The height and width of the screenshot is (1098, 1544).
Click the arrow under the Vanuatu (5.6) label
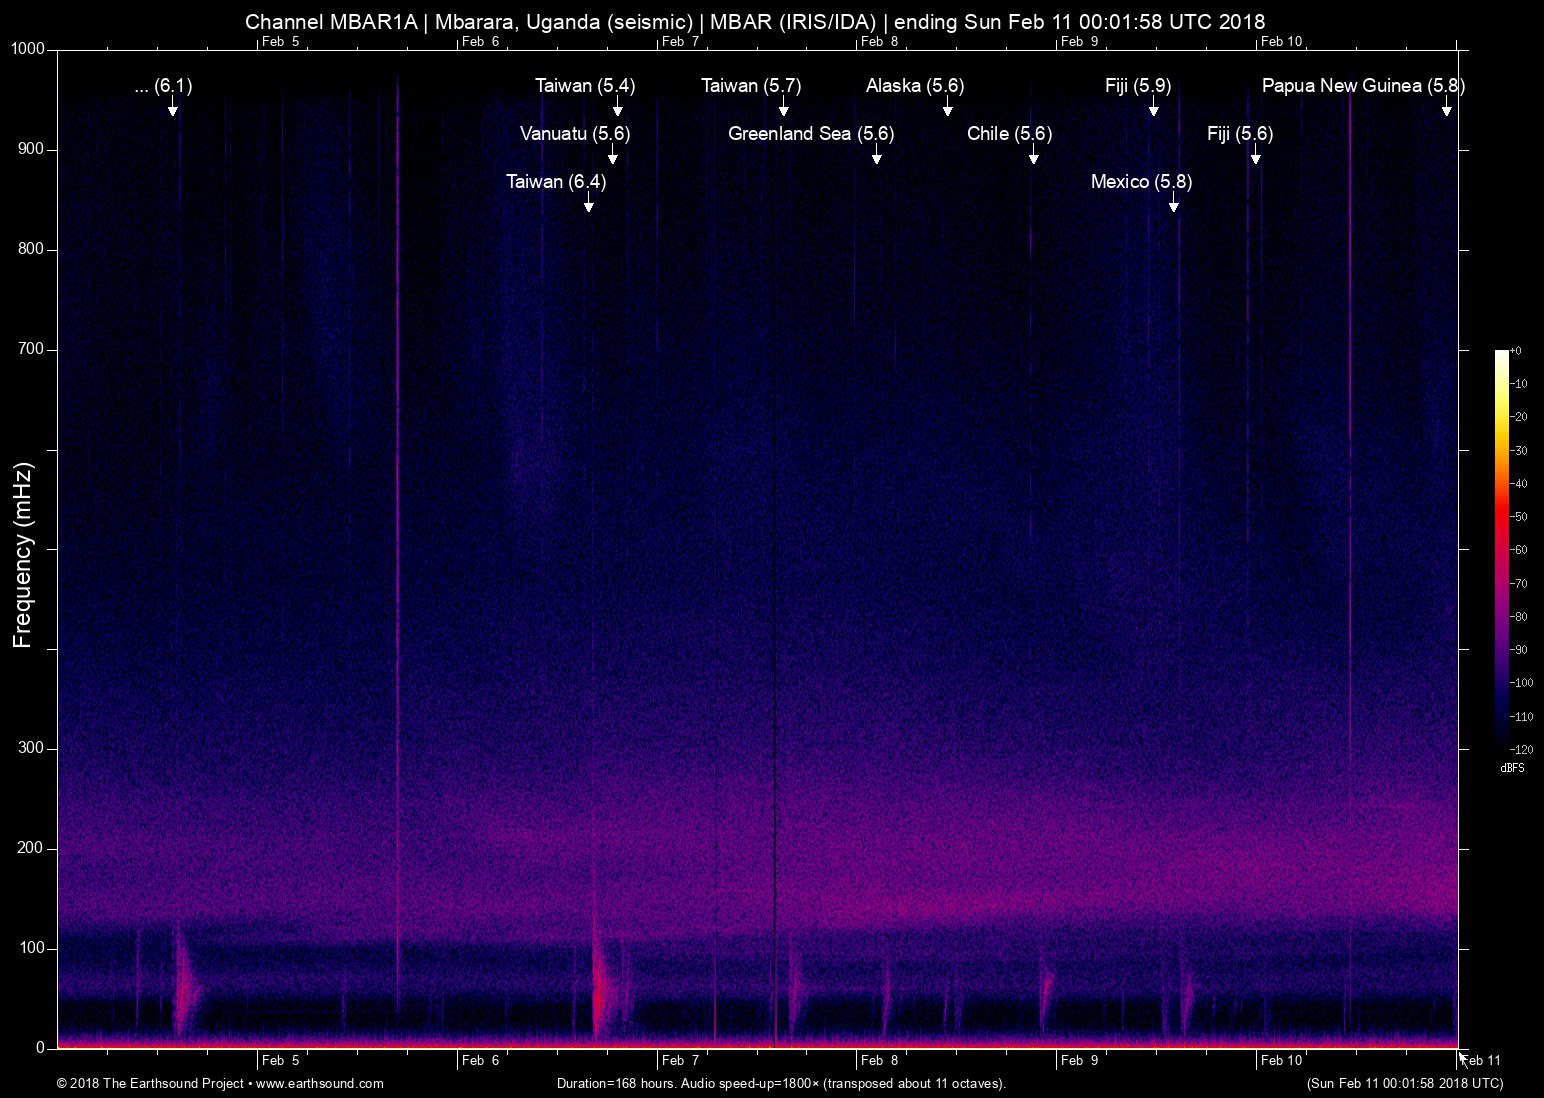(612, 156)
